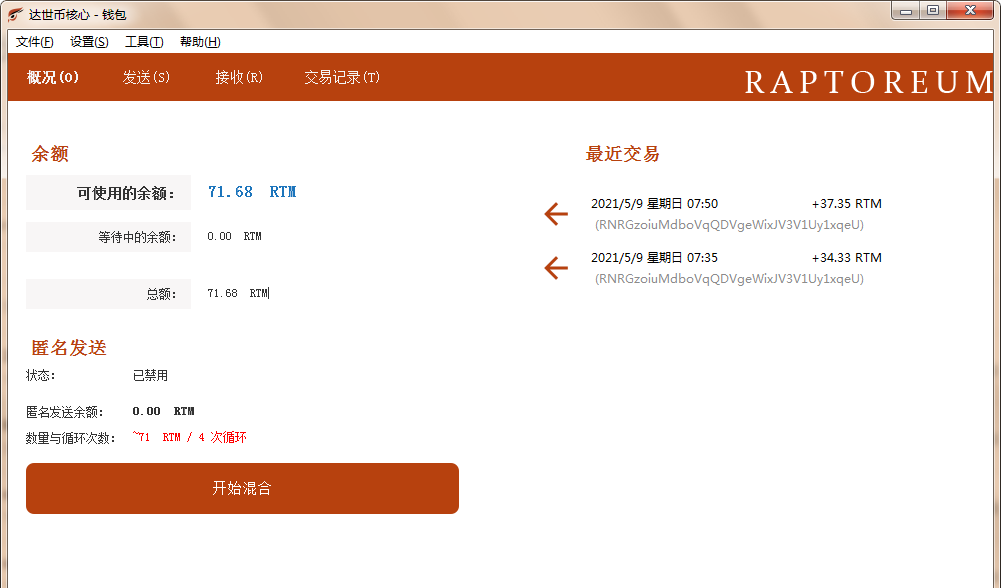
Task: Click the incoming arrow icon for 07:50 transaction
Action: click(556, 214)
